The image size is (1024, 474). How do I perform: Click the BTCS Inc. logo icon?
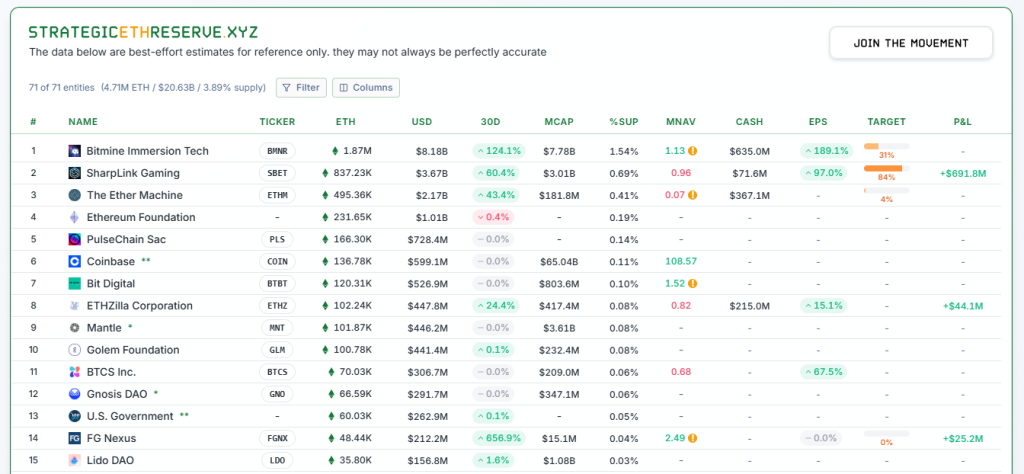pyautogui.click(x=74, y=372)
